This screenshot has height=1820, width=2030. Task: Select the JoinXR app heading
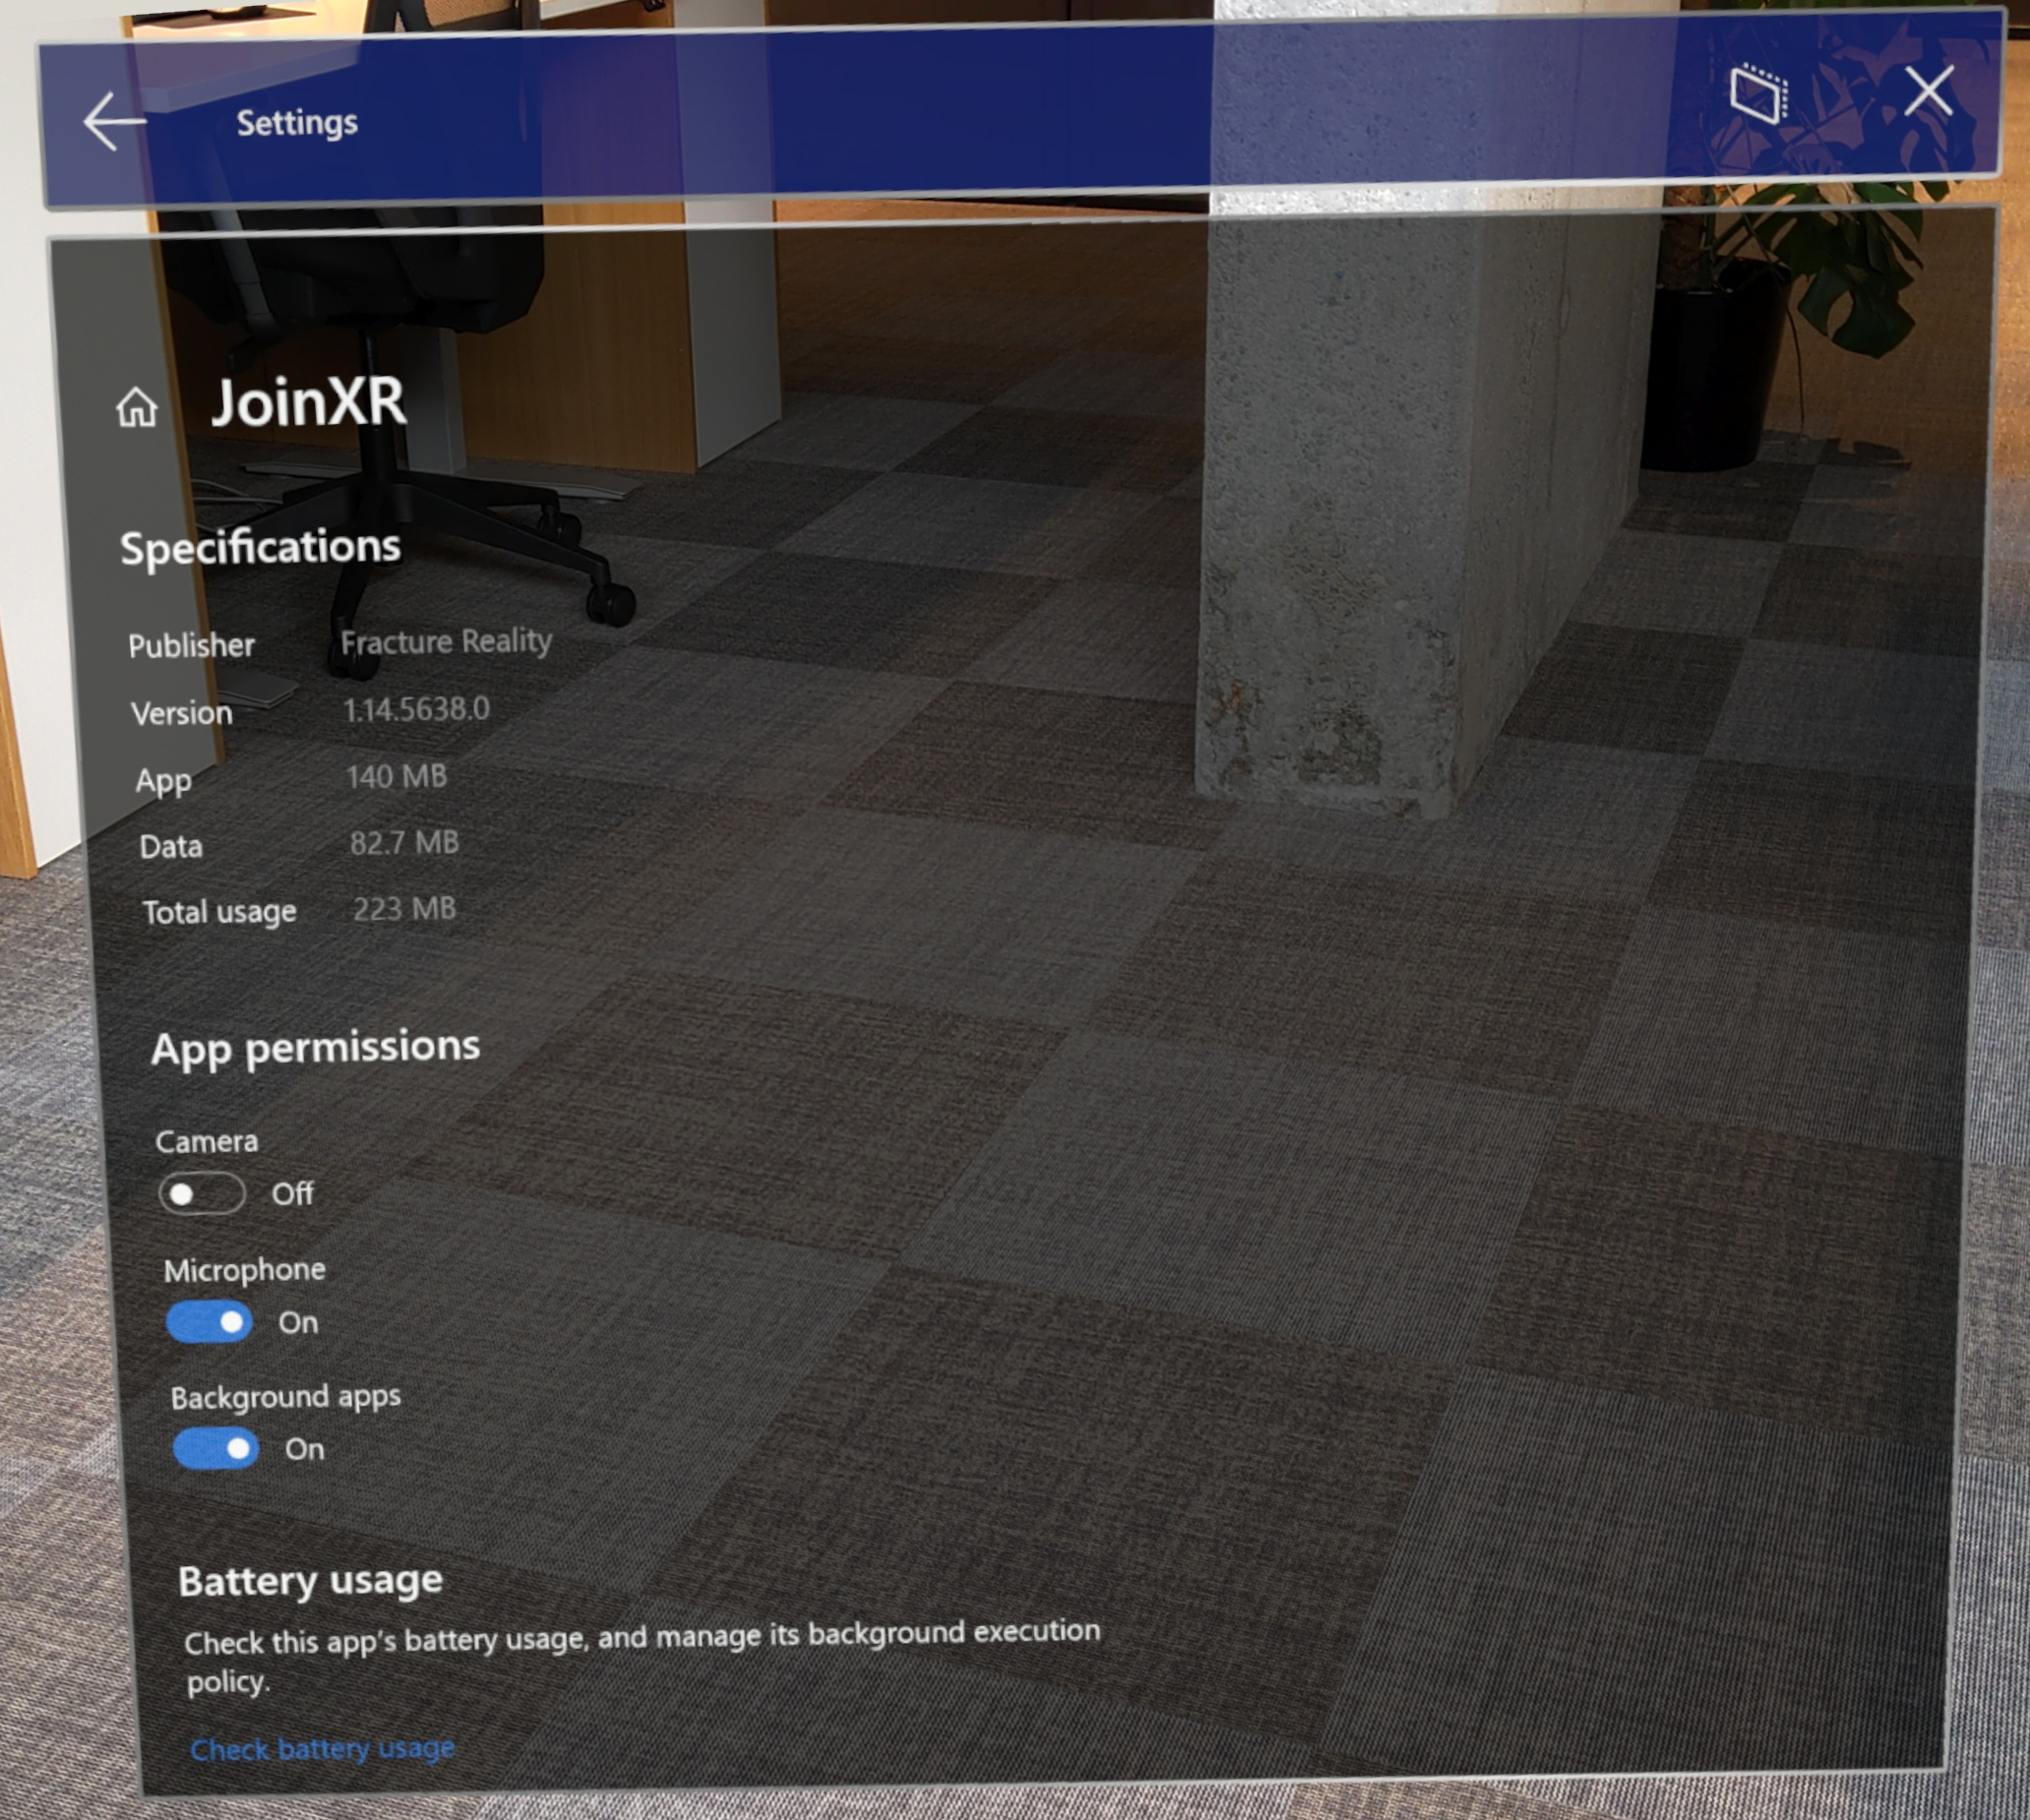click(x=308, y=402)
